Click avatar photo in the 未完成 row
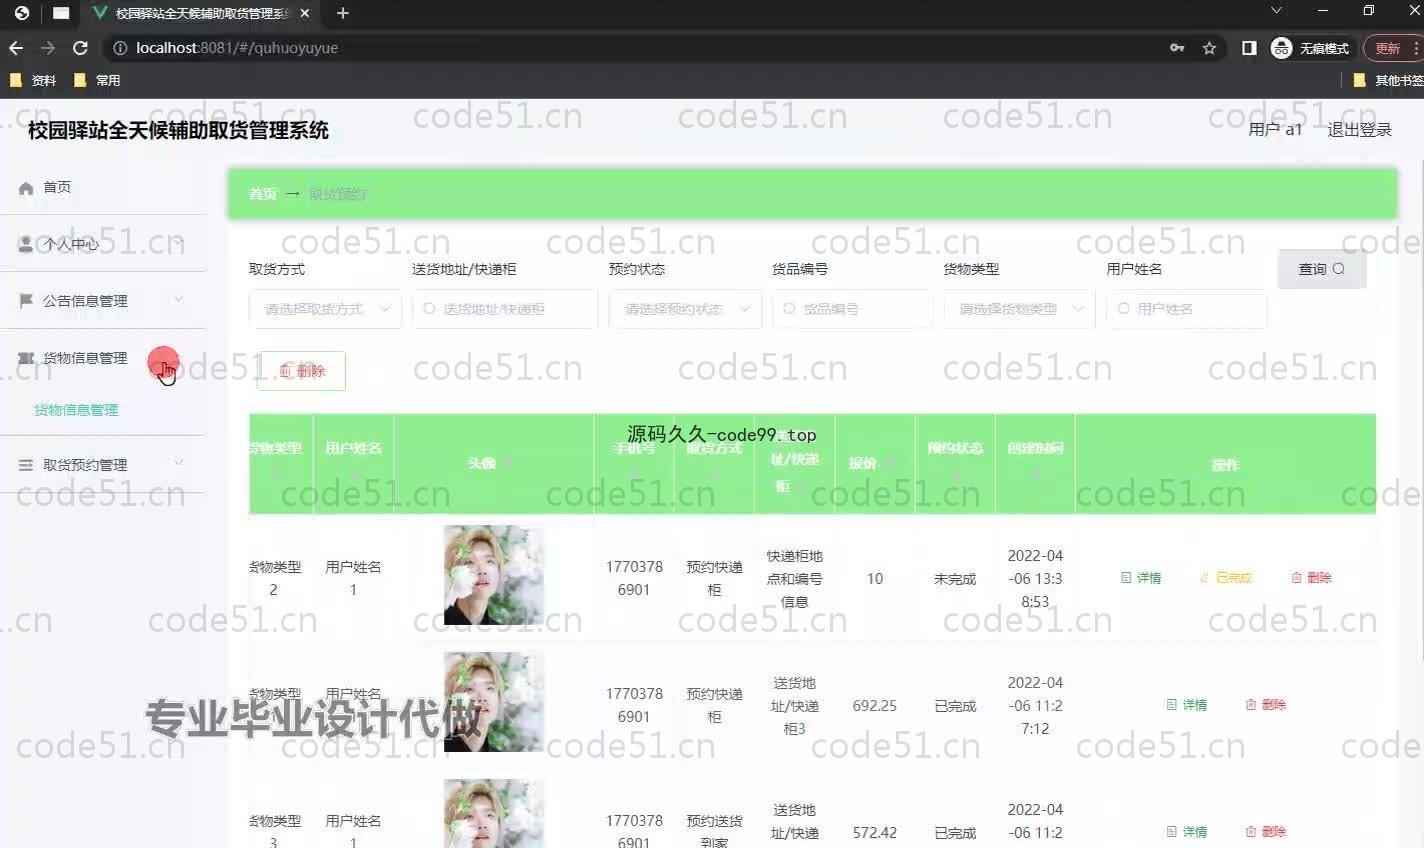This screenshot has width=1424, height=848. pos(494,576)
